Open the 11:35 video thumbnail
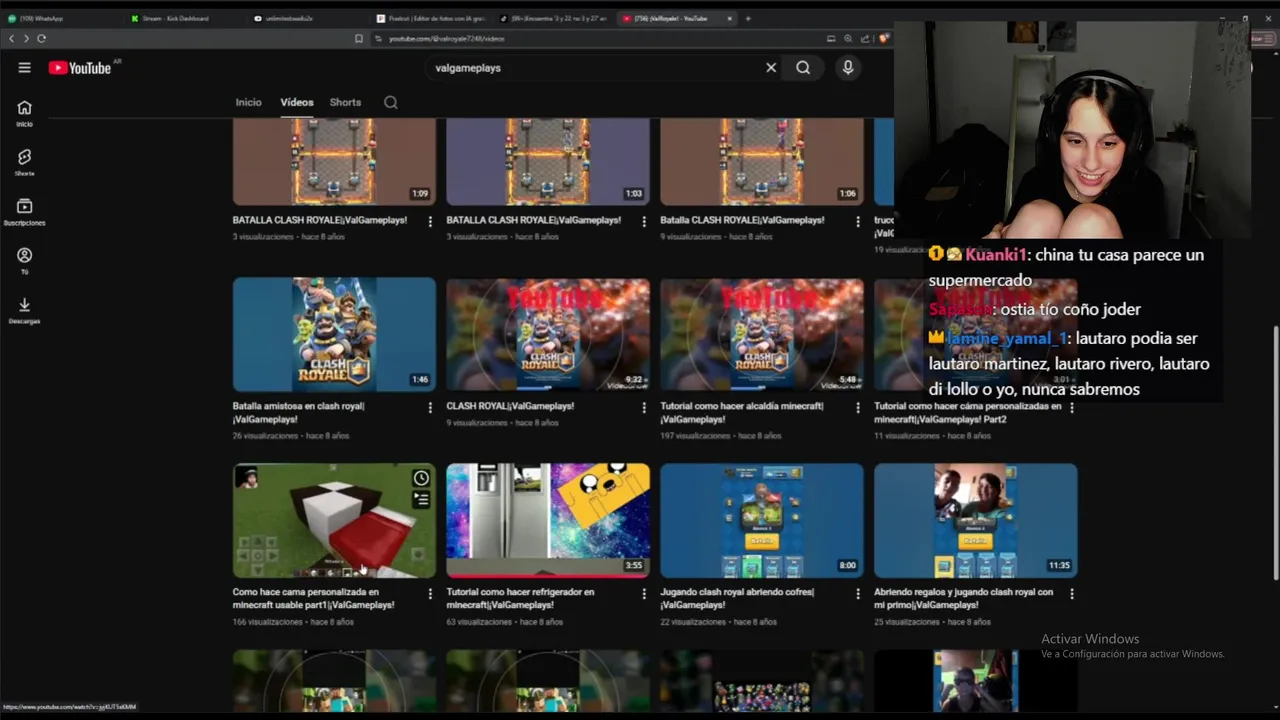Image resolution: width=1280 pixels, height=720 pixels. pos(976,520)
